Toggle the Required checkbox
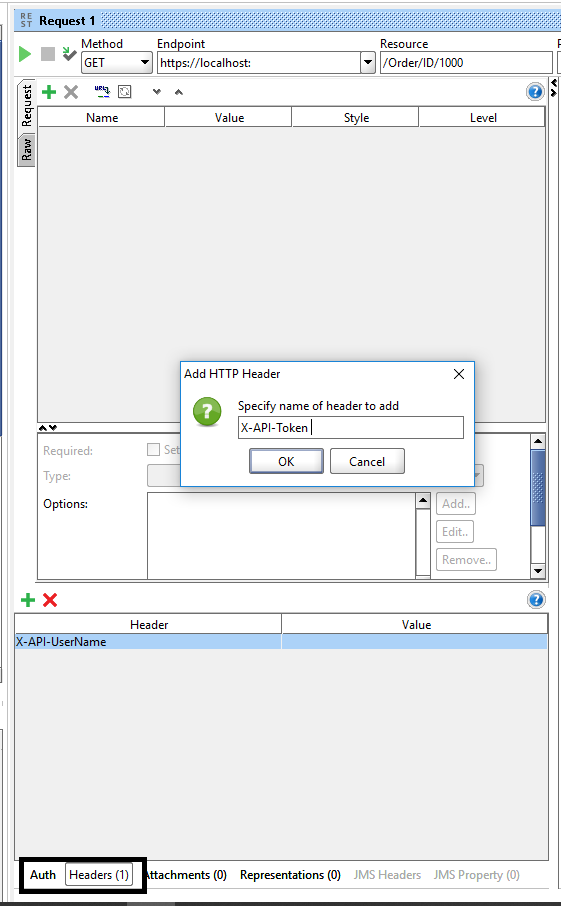 tap(153, 450)
